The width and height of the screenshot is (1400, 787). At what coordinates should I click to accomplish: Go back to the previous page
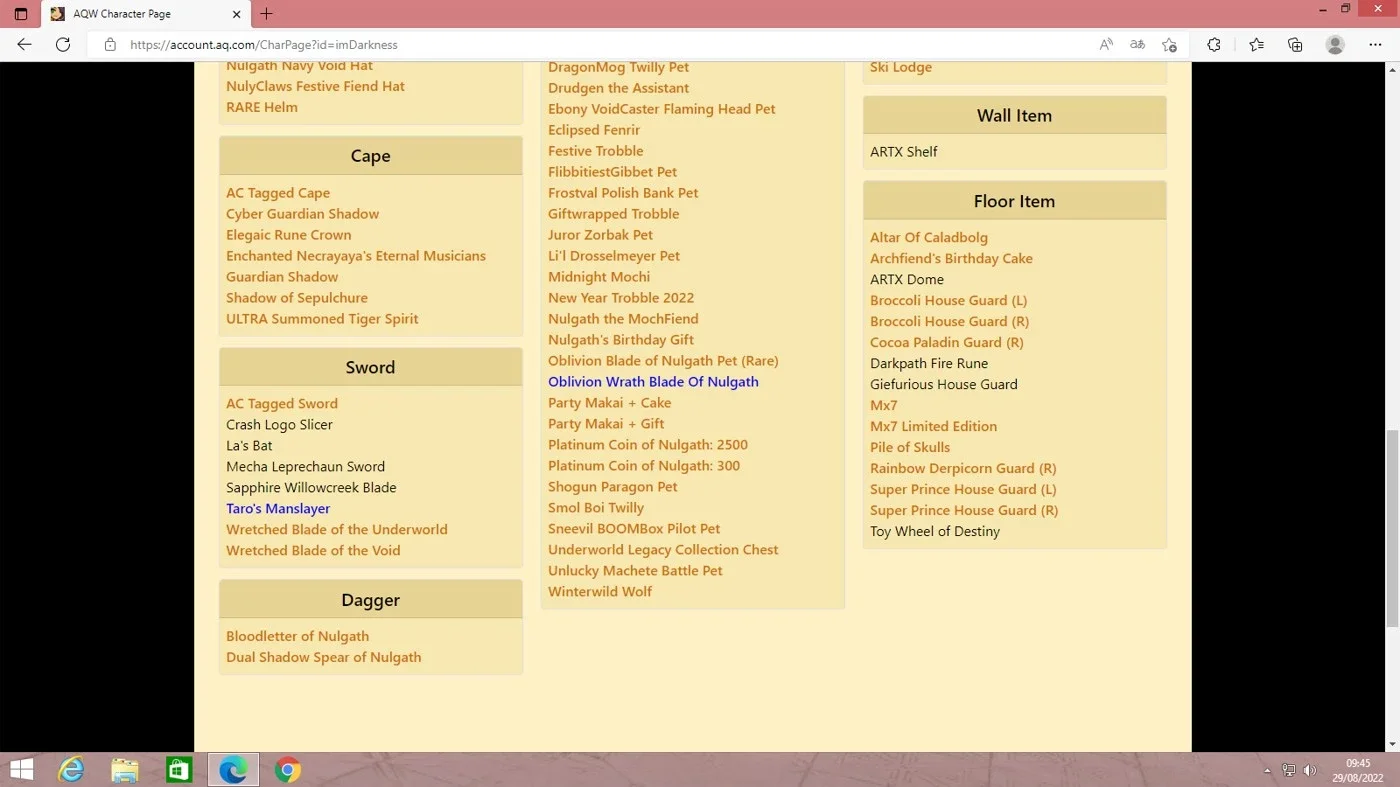coord(24,45)
